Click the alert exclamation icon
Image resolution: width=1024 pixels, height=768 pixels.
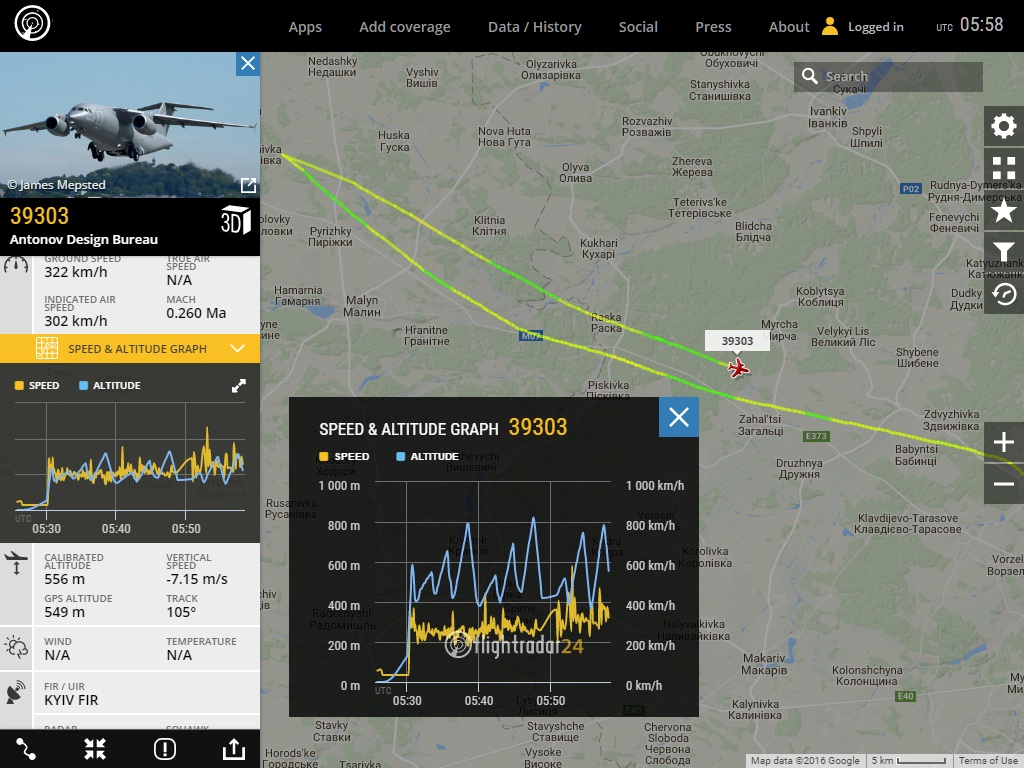click(x=165, y=748)
